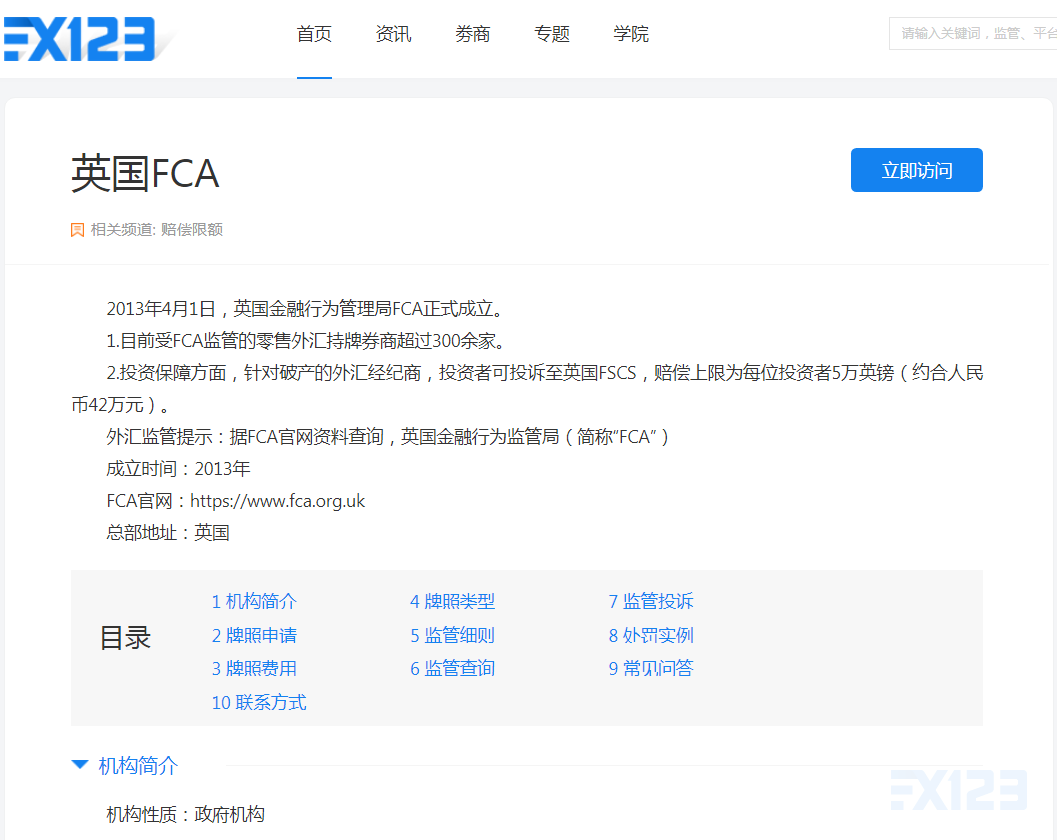The height and width of the screenshot is (840, 1057).
Task: Jump to 9 常见问答 in contents
Action: [651, 669]
